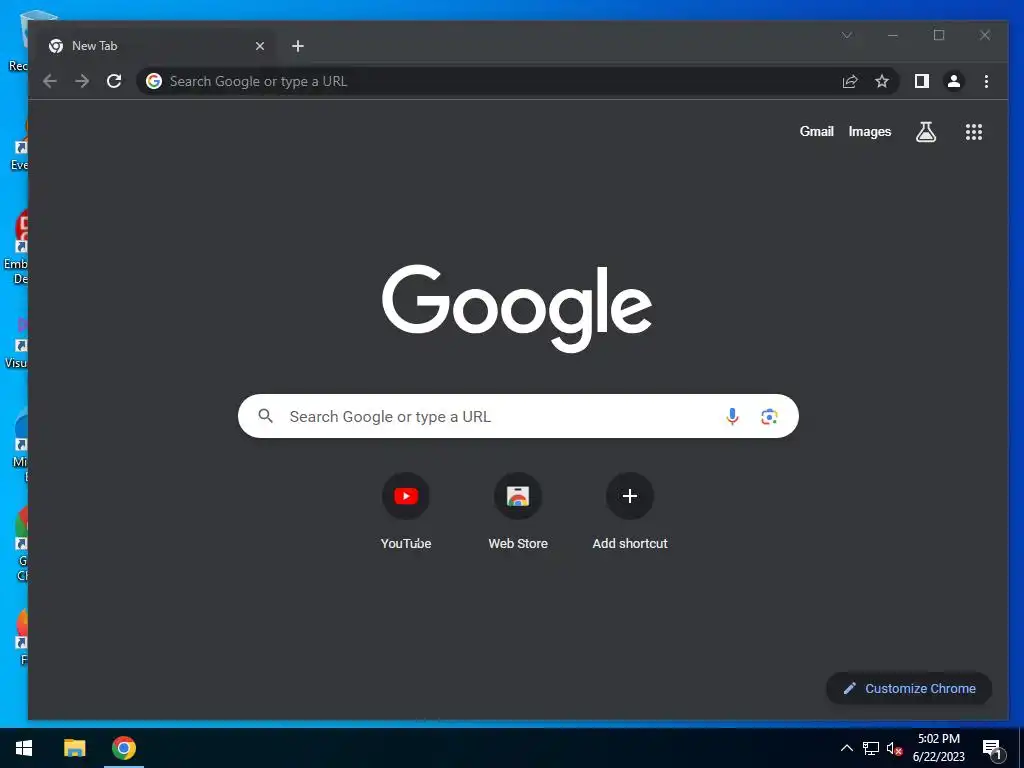Open the YouTube shortcut
Image resolution: width=1024 pixels, height=768 pixels.
406,511
